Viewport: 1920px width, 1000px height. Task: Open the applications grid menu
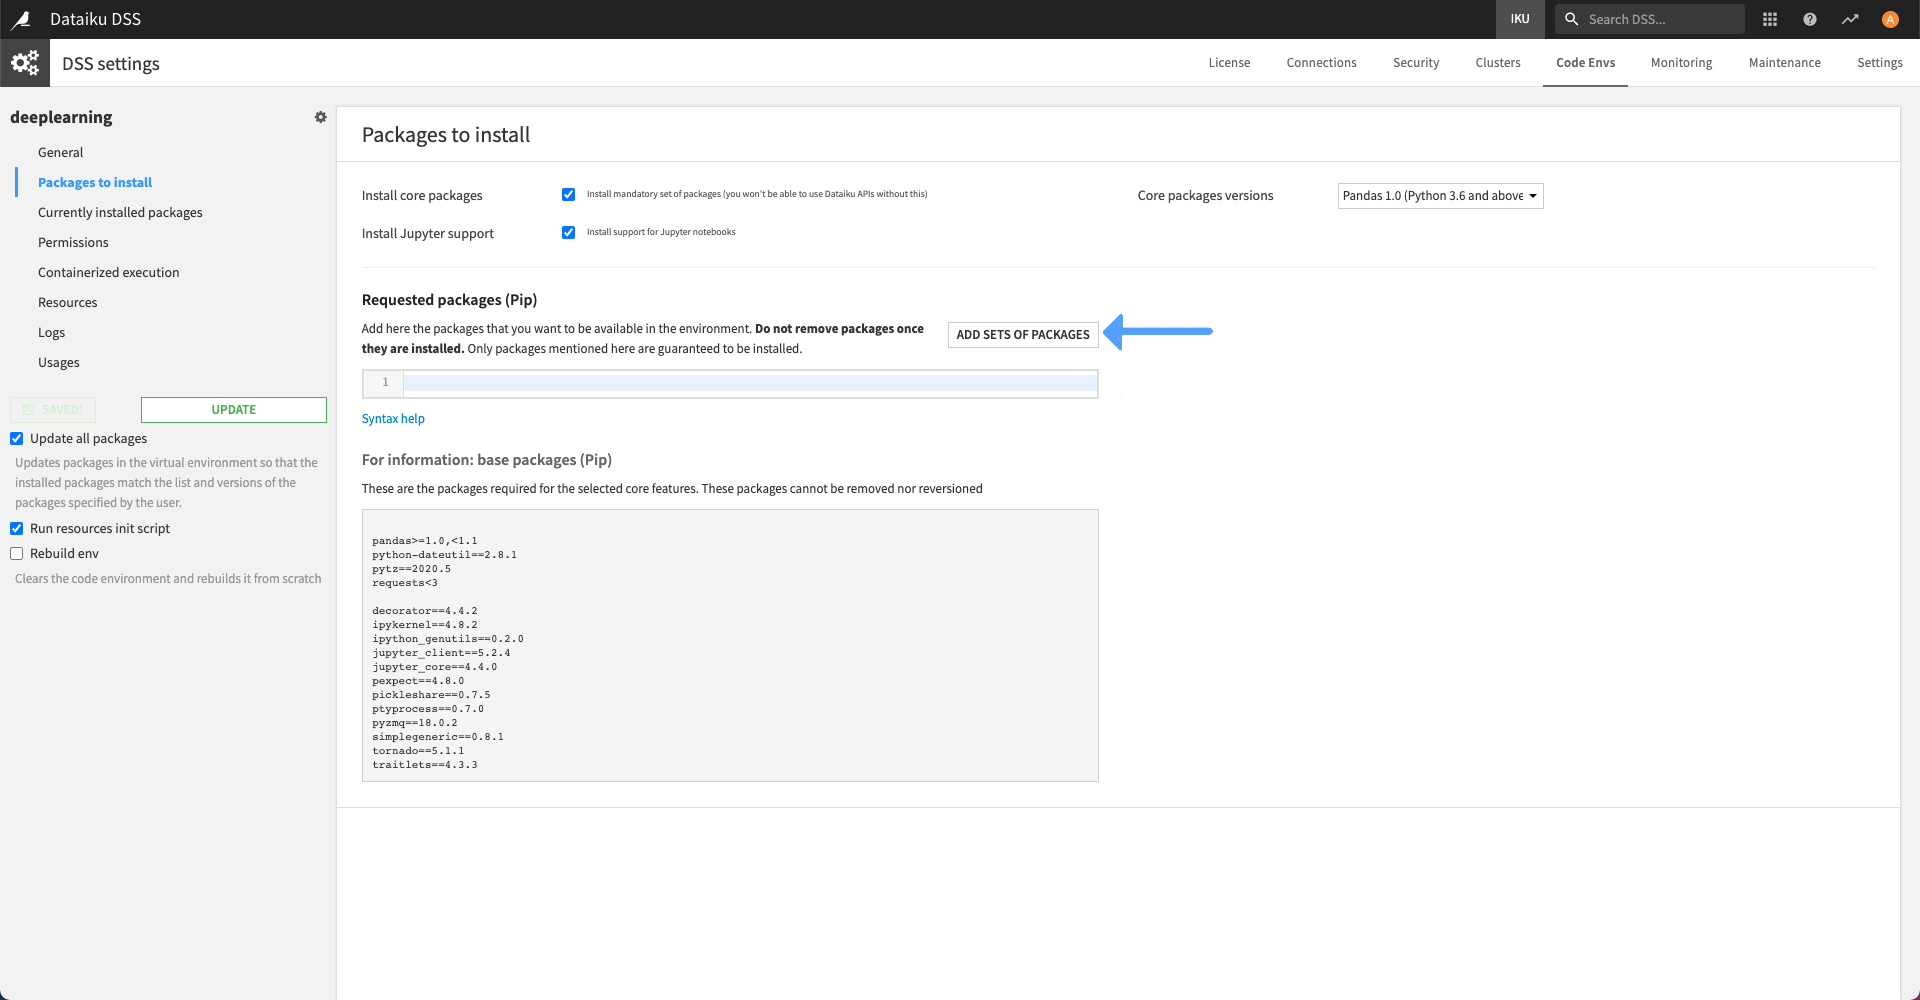pos(1770,19)
